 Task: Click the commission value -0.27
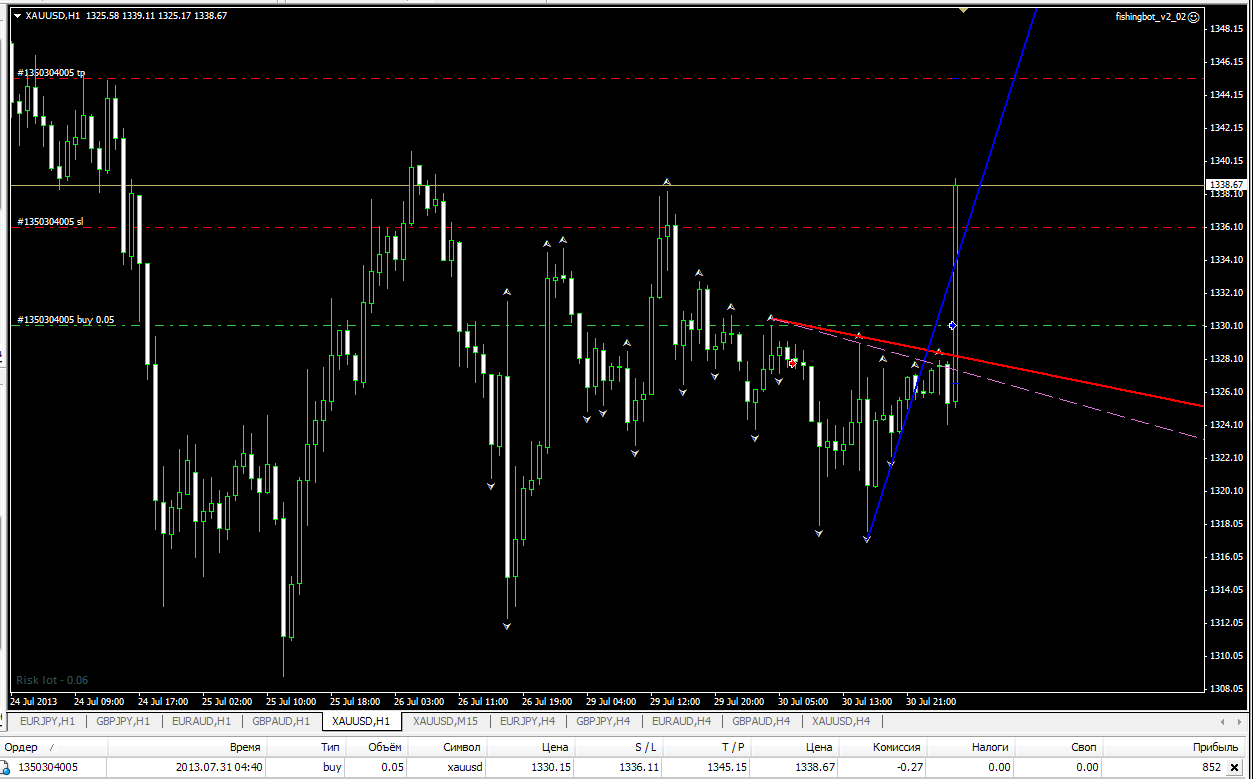(x=908, y=768)
